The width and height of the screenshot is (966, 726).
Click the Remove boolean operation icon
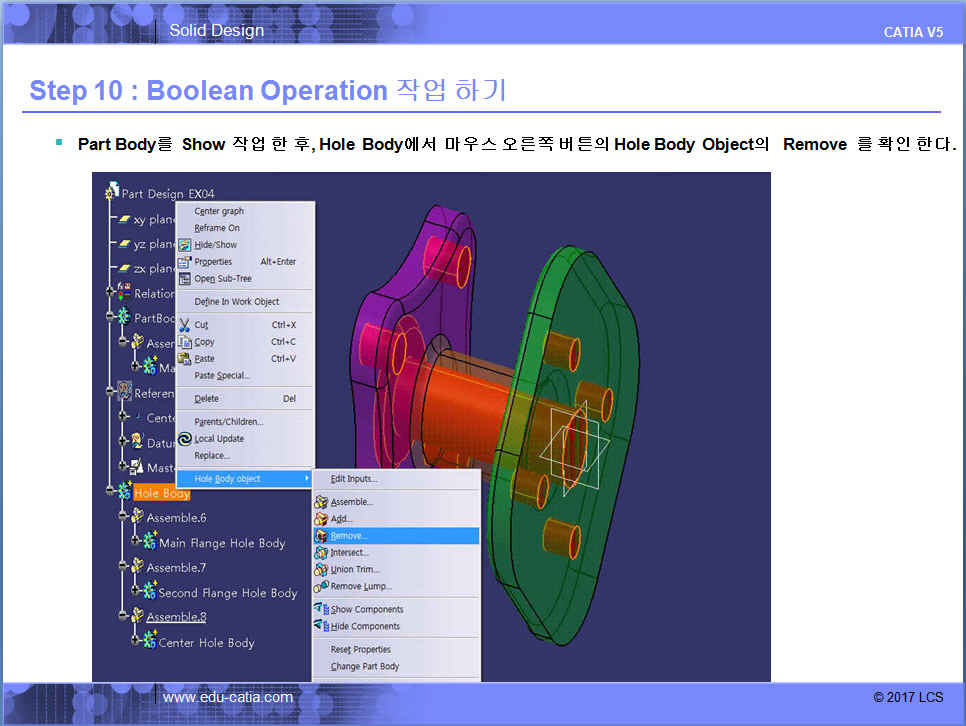(321, 536)
